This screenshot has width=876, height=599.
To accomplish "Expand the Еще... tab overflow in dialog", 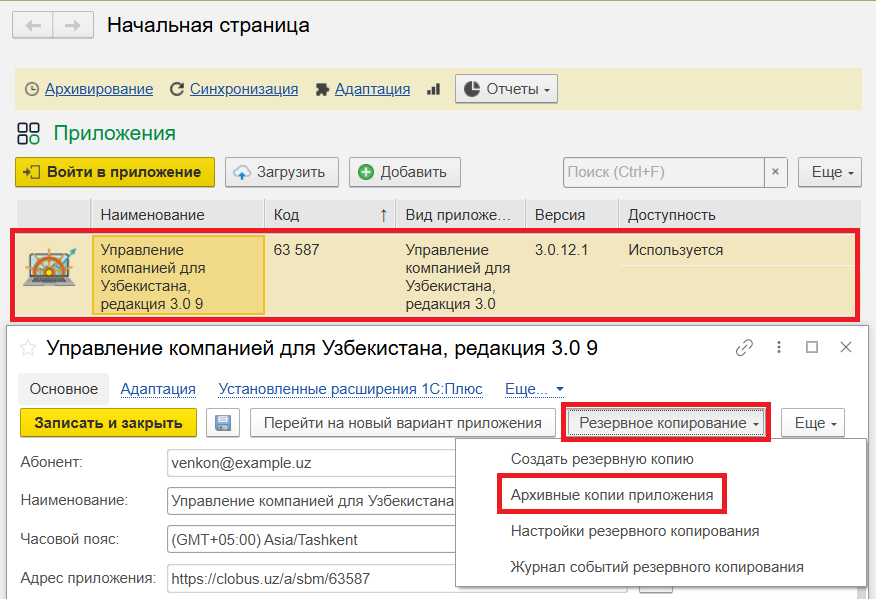I will [x=534, y=389].
